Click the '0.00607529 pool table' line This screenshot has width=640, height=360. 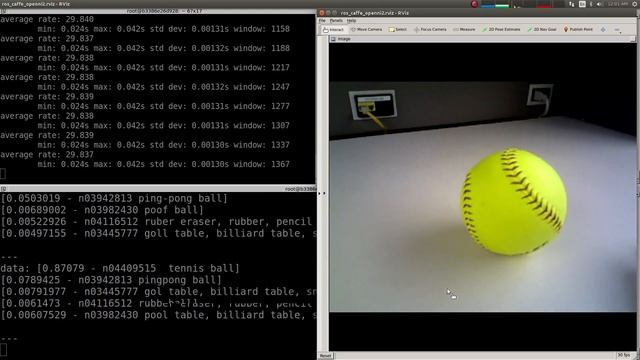(x=158, y=315)
